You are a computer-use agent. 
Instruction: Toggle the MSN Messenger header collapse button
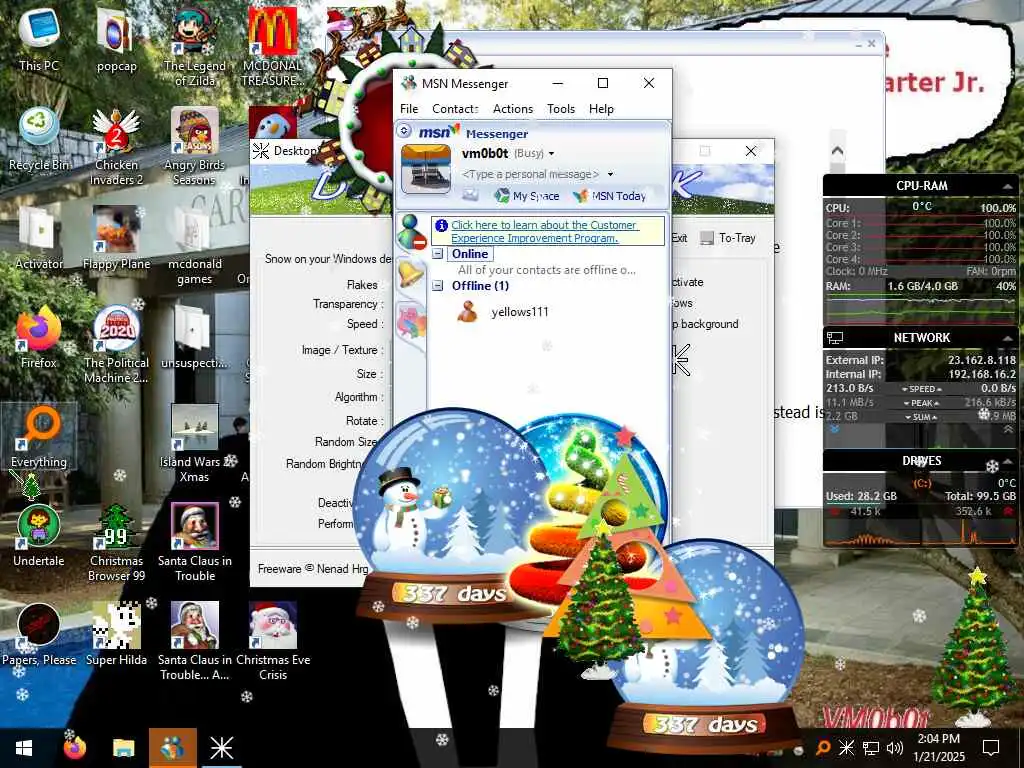click(x=404, y=131)
